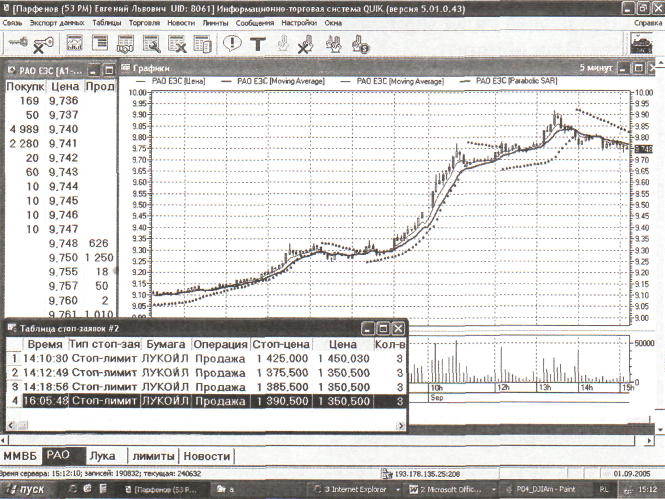665x499 pixels.
Task: Click the two hands orders icon
Action: click(334, 44)
